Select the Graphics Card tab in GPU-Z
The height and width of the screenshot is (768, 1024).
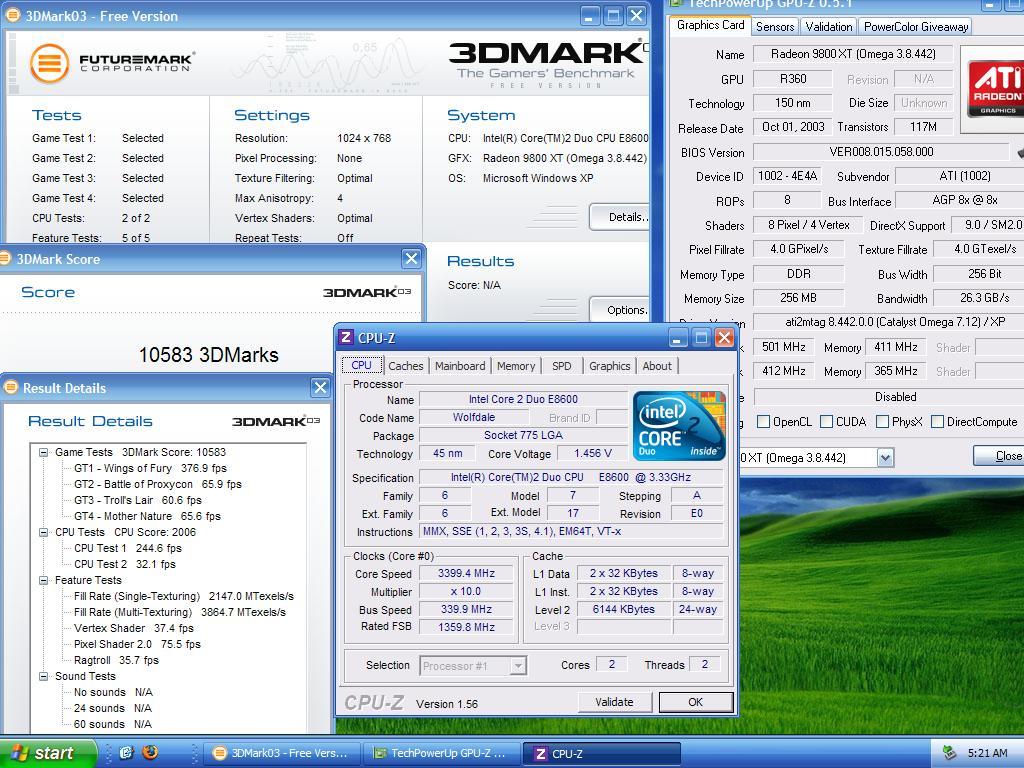click(711, 25)
